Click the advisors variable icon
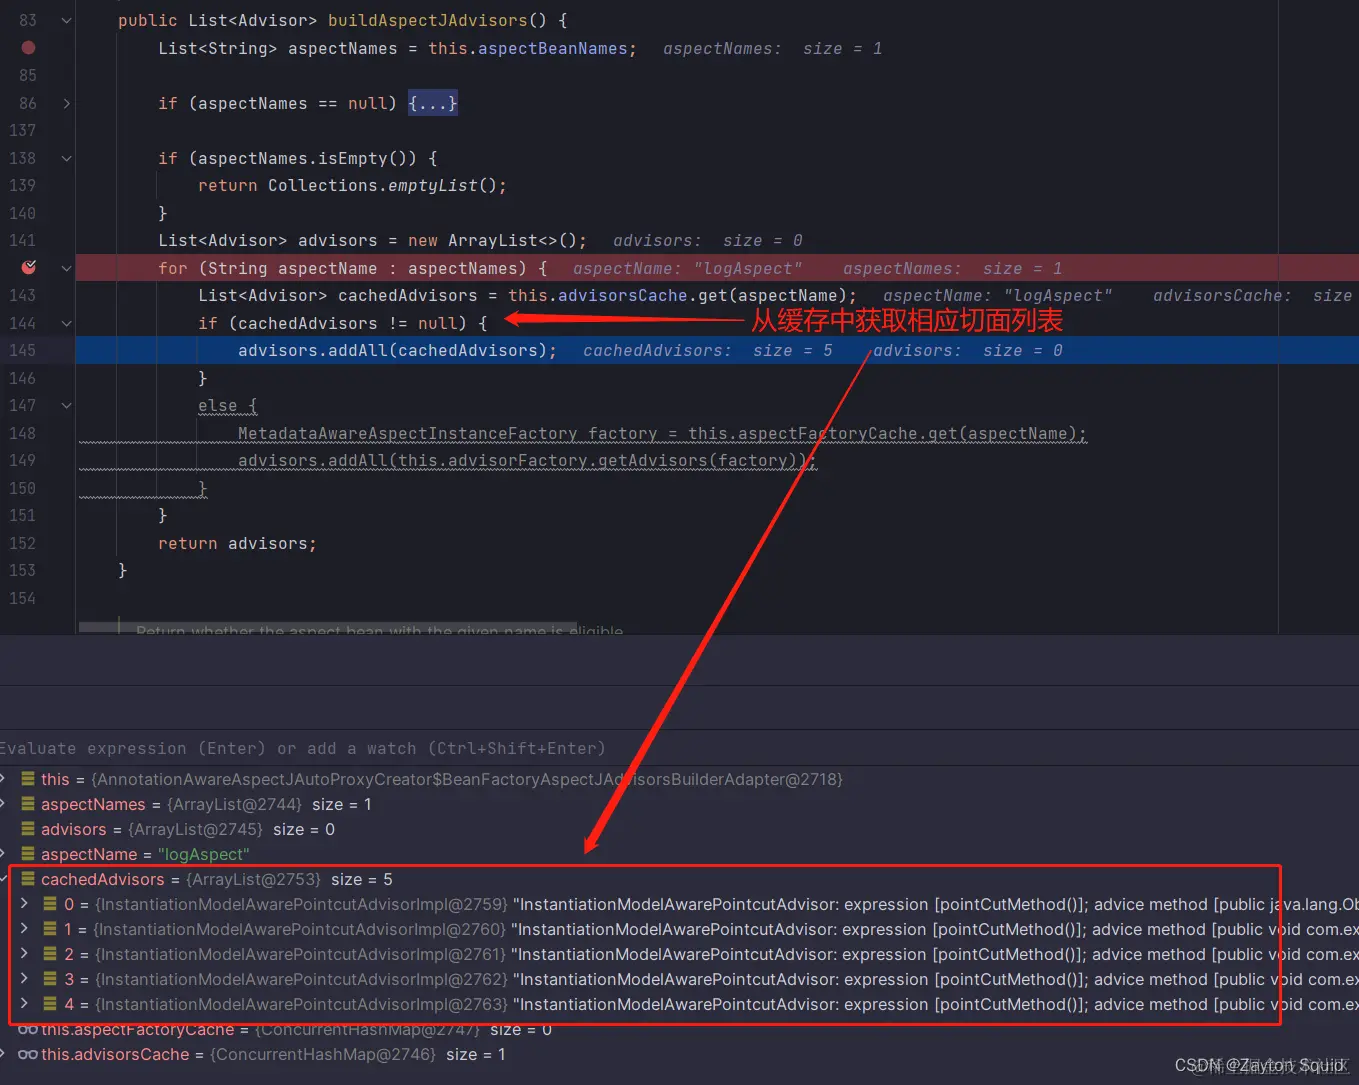 28,829
